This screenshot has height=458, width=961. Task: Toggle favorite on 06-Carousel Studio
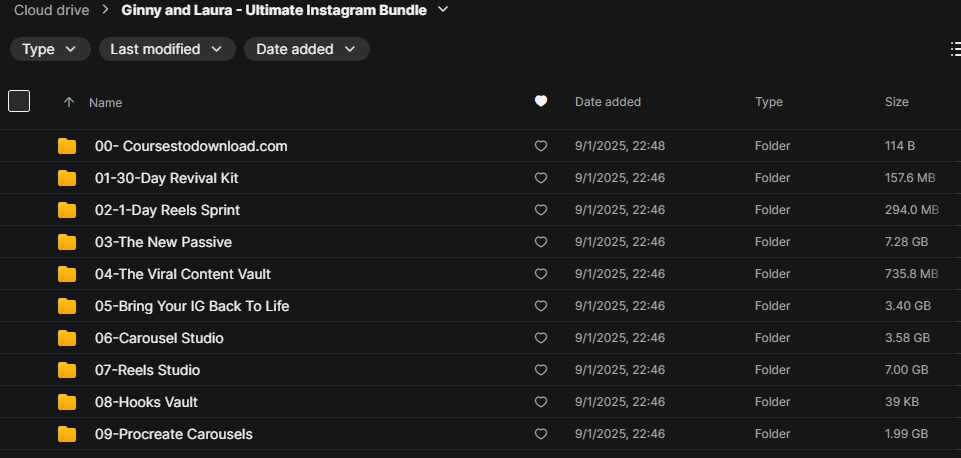click(541, 338)
